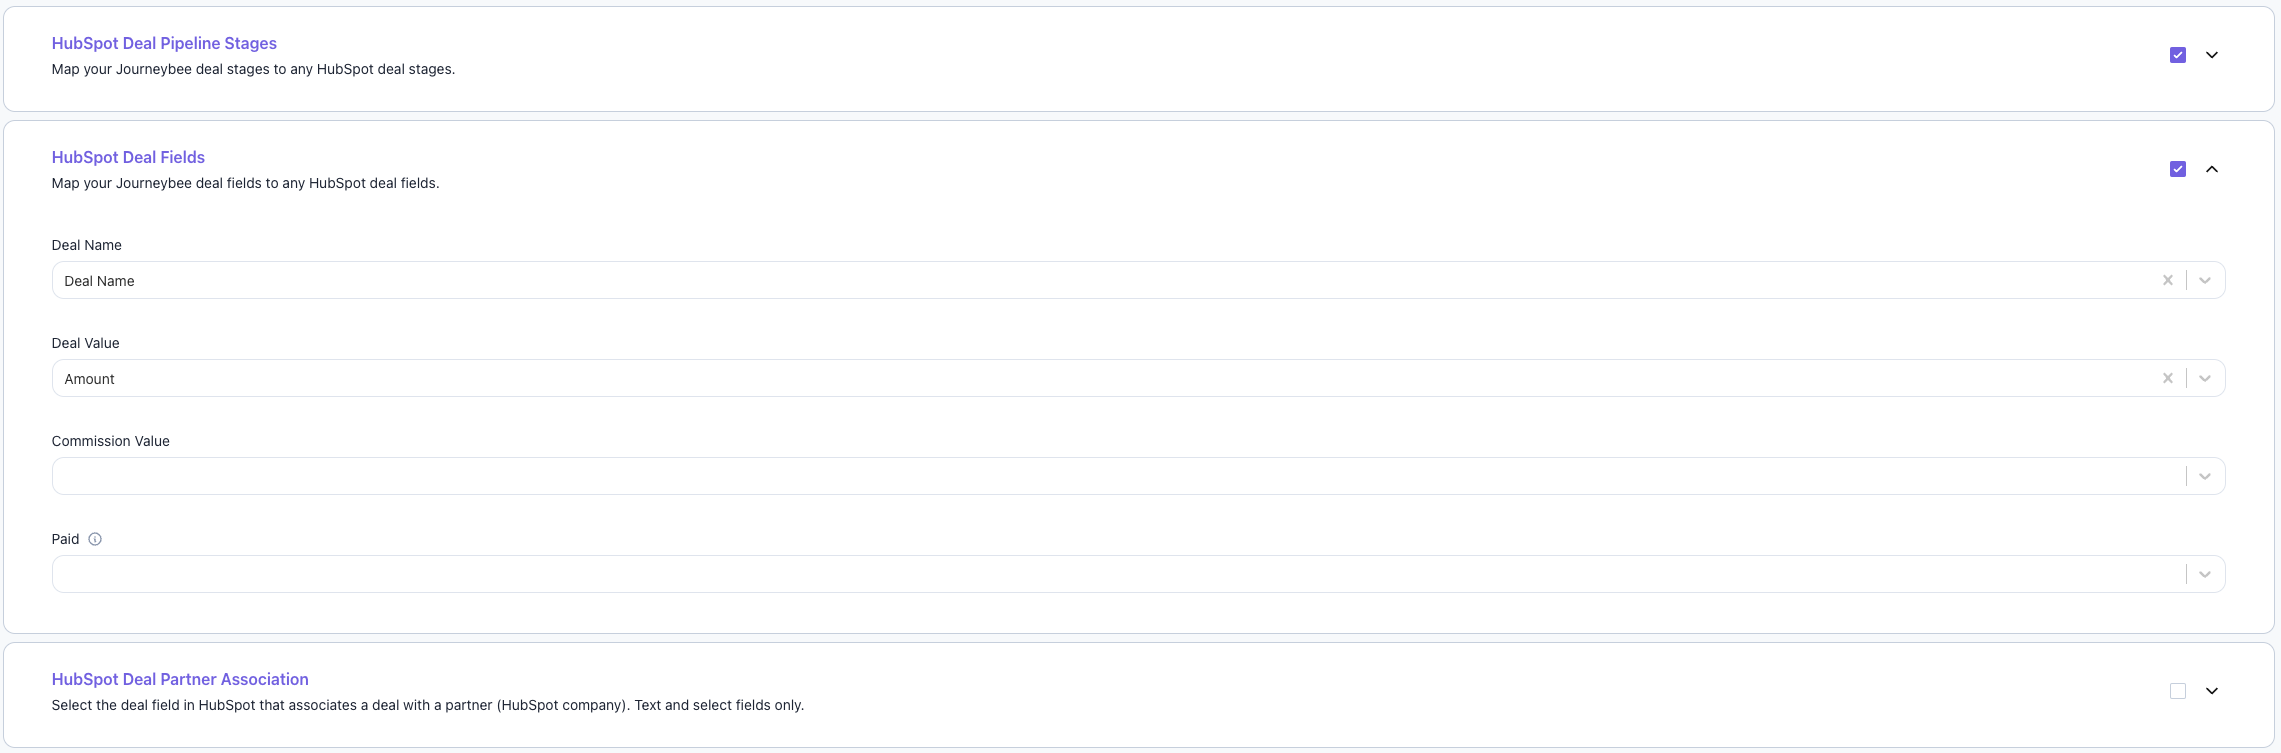Open the Deal Value dropdown arrow

(x=2205, y=378)
